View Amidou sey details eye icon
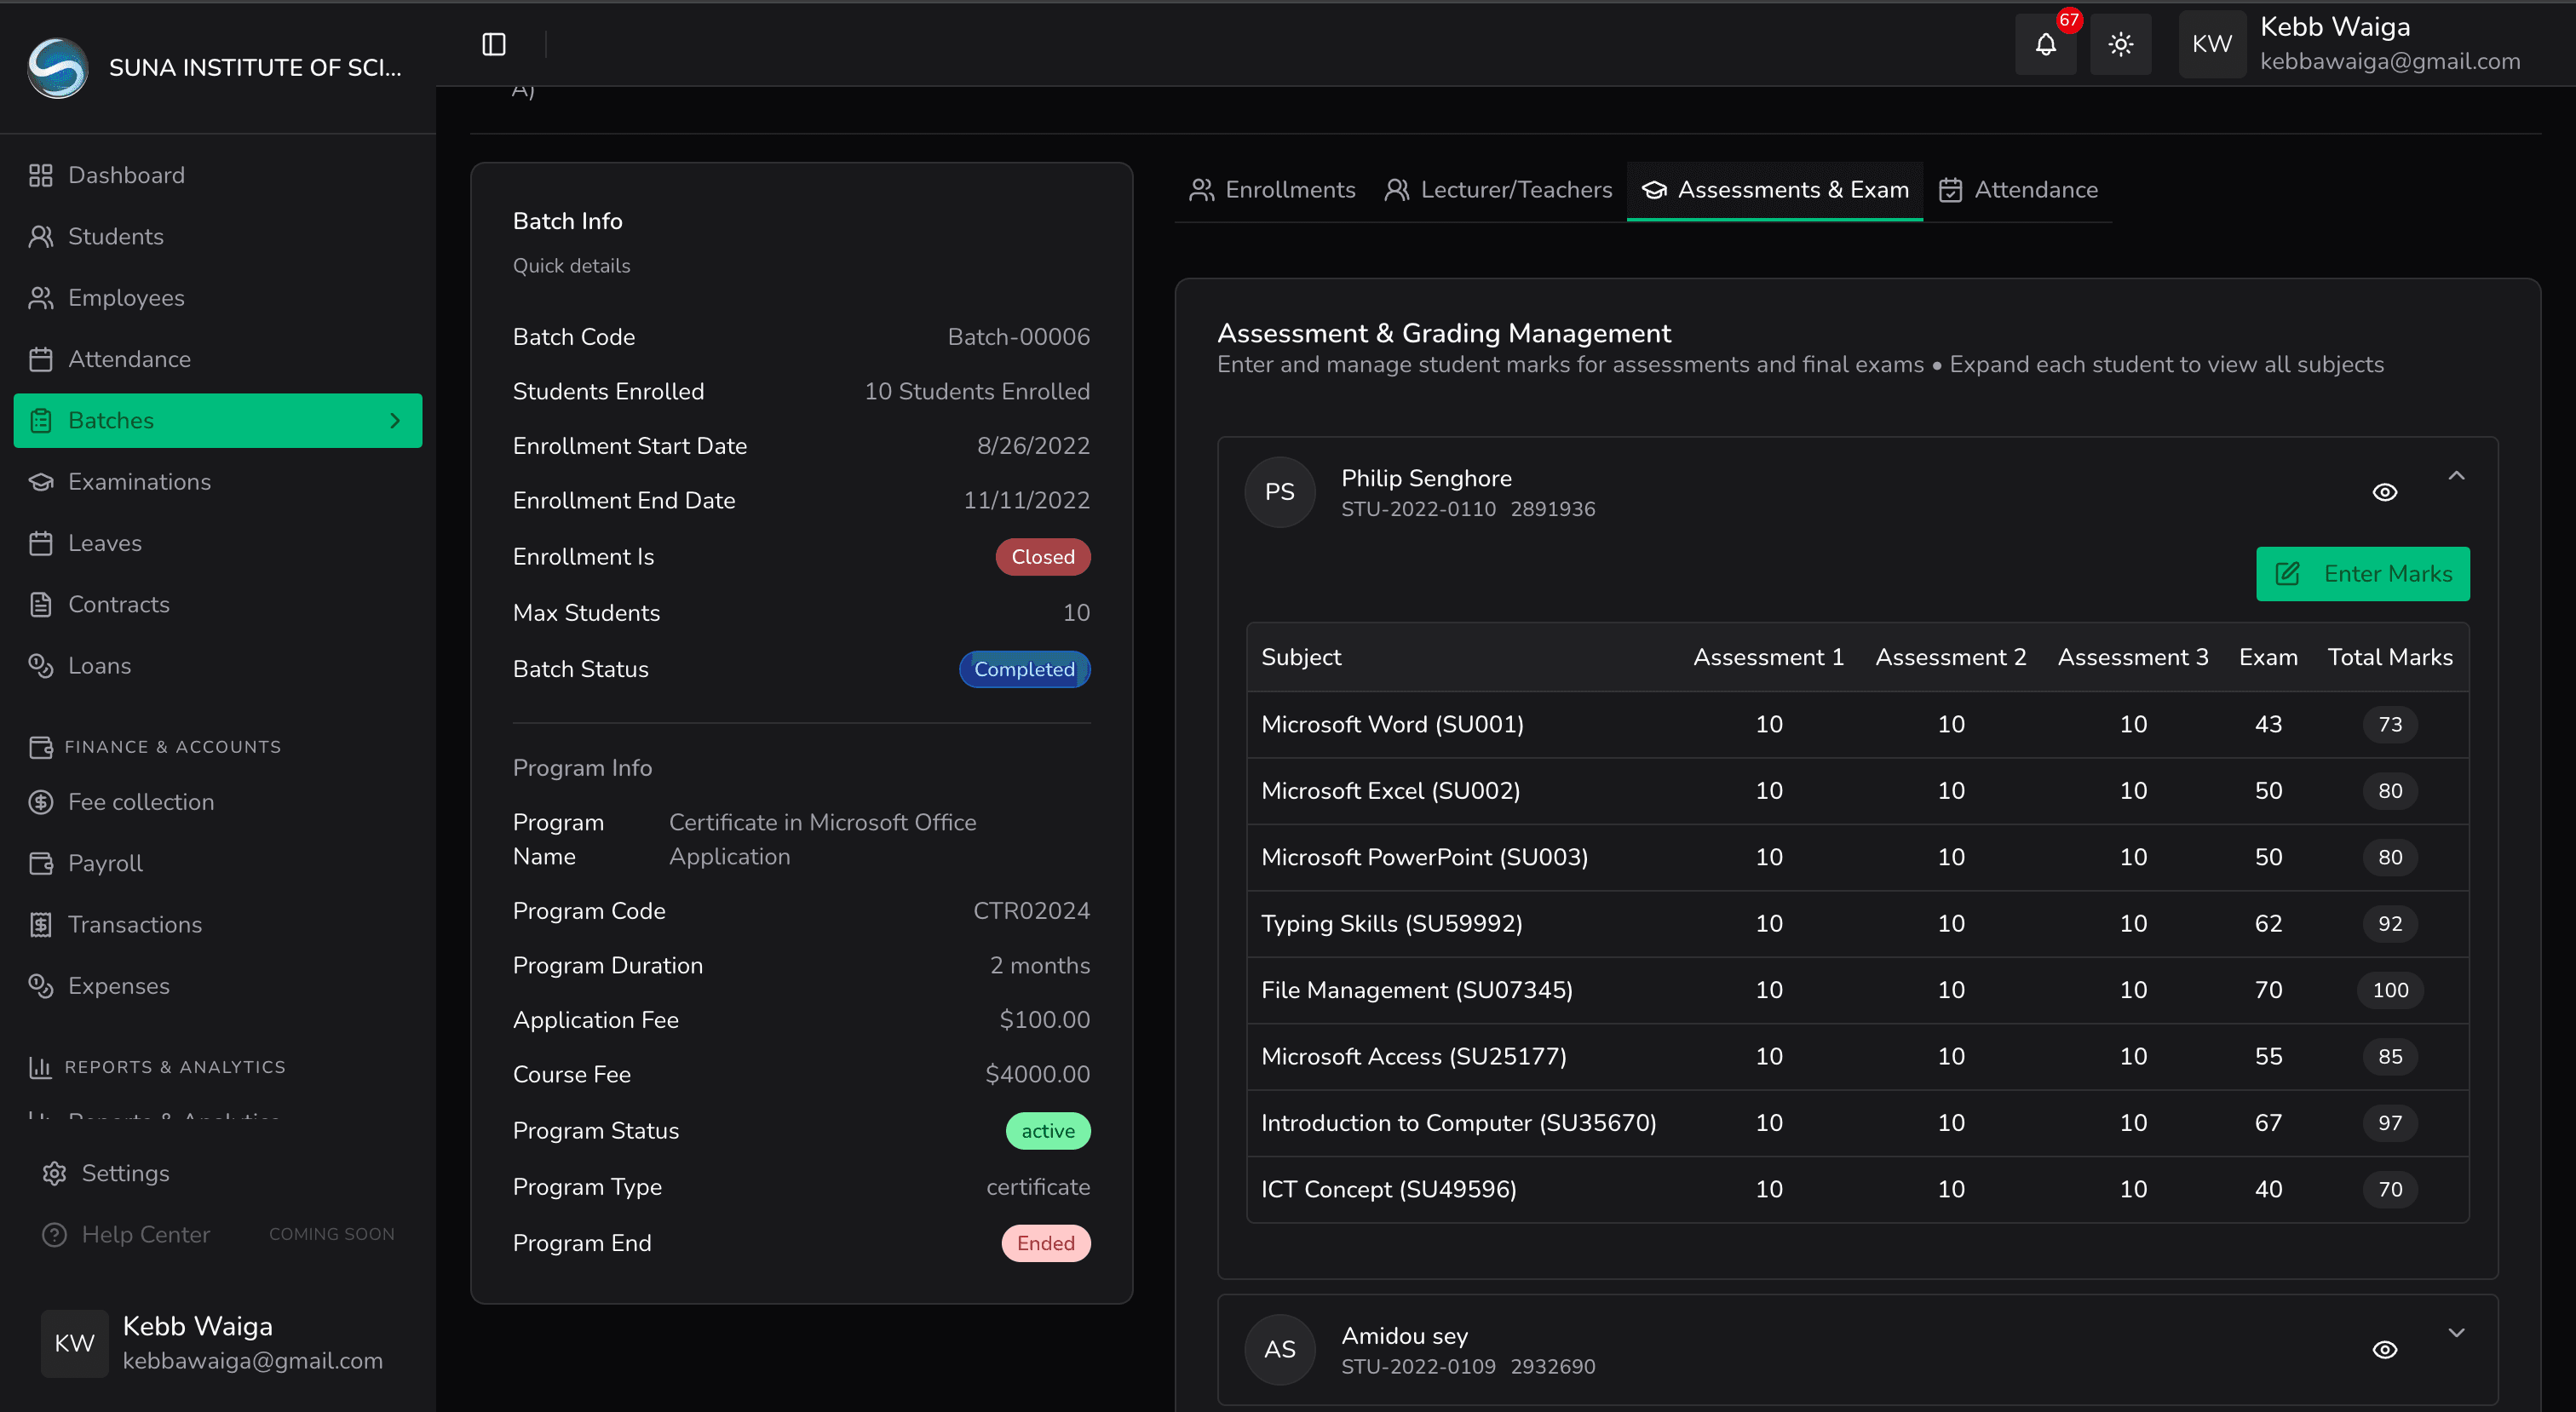 tap(2384, 1350)
